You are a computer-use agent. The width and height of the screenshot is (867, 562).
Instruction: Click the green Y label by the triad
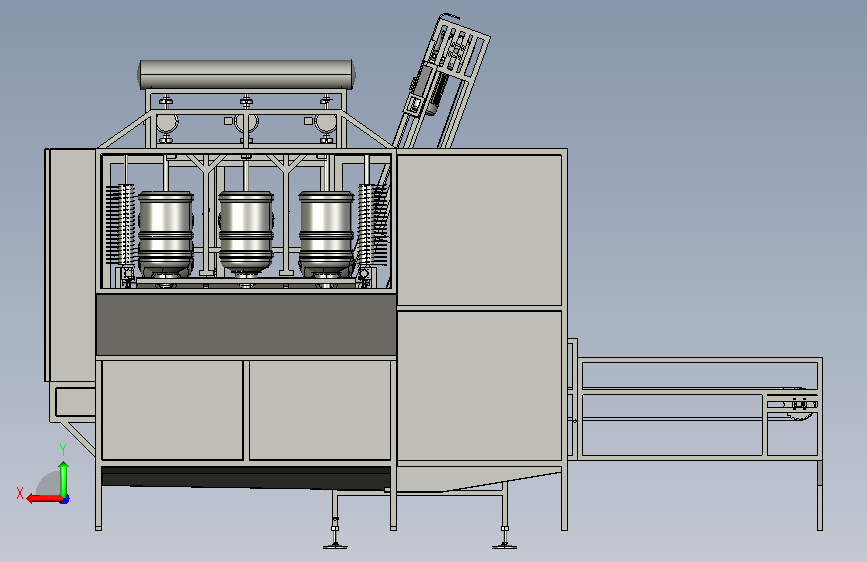[63, 450]
